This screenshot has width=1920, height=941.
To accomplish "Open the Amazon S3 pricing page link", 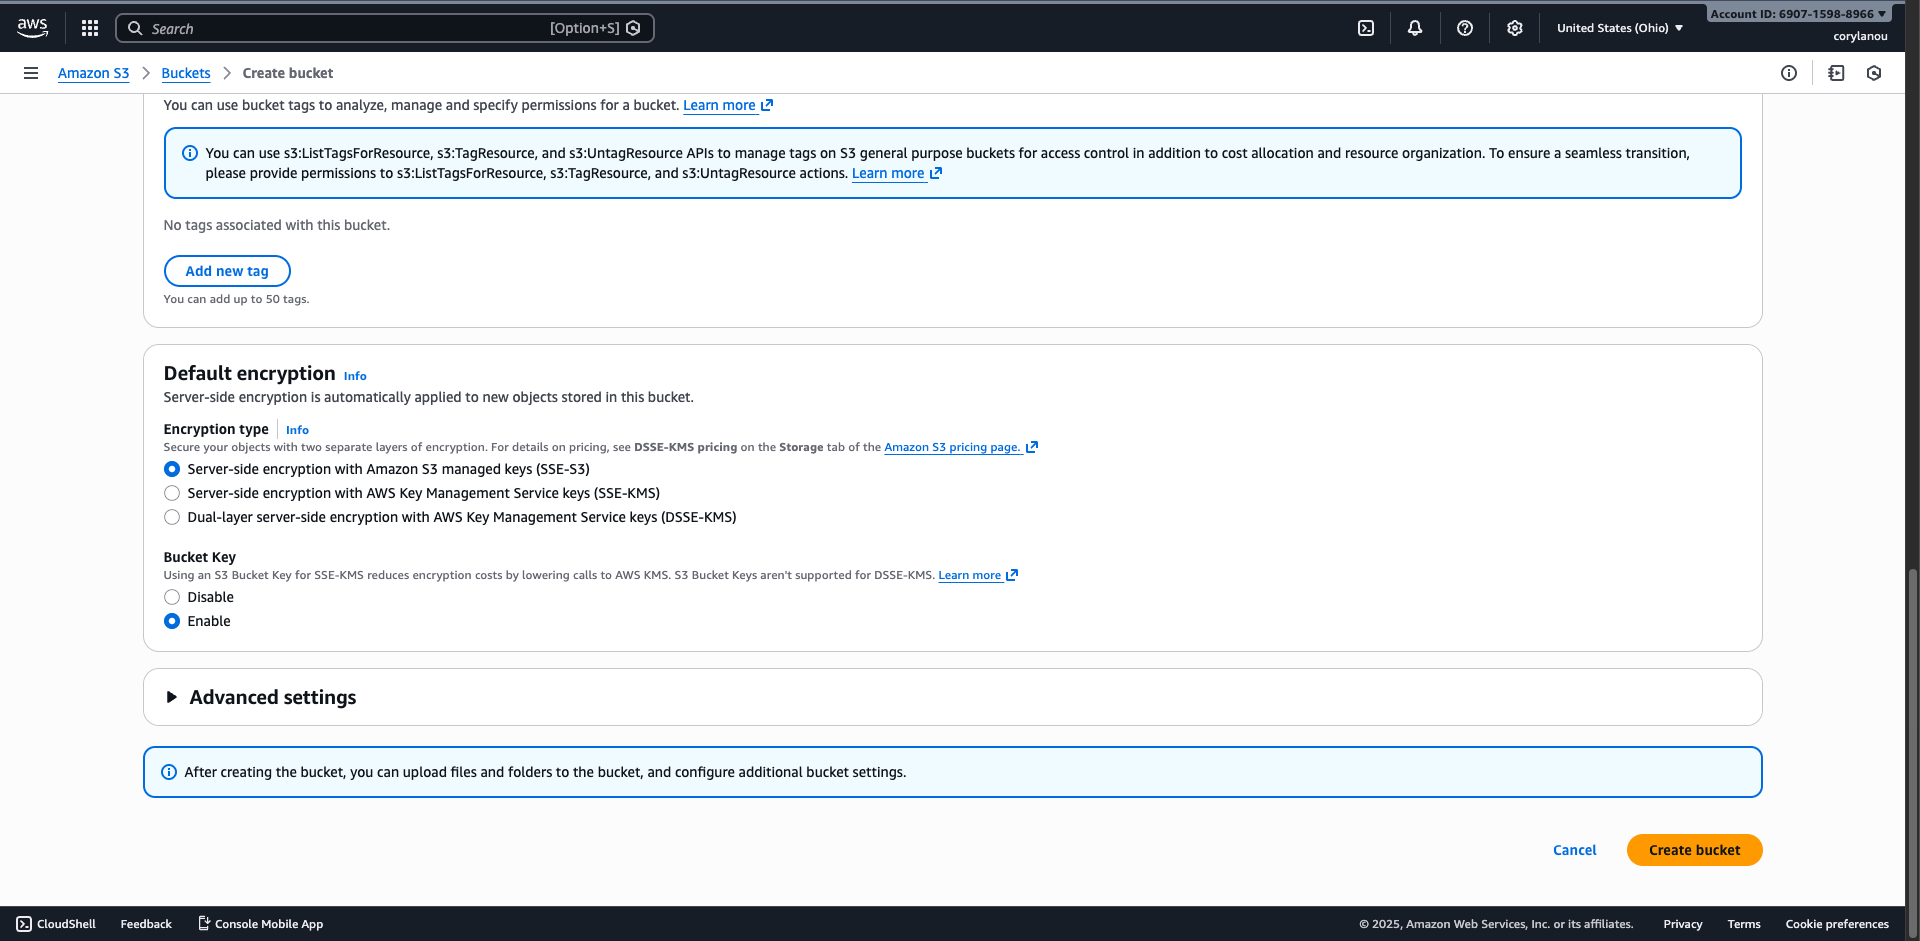I will pyautogui.click(x=951, y=447).
